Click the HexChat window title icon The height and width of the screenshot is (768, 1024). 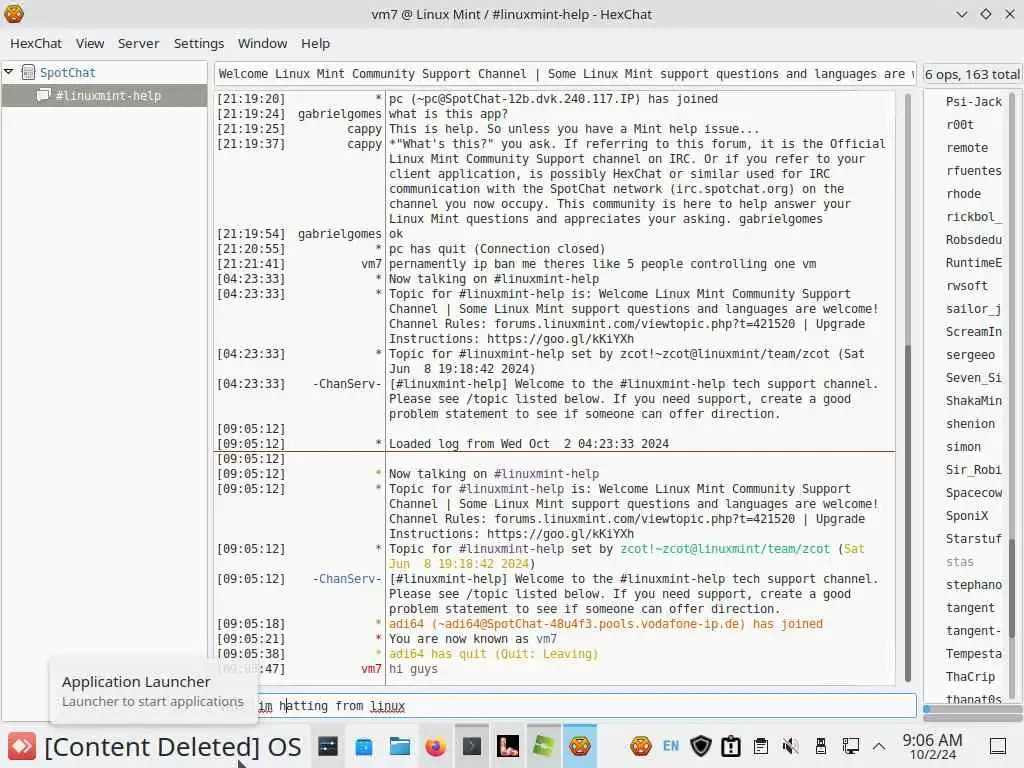pos(14,14)
